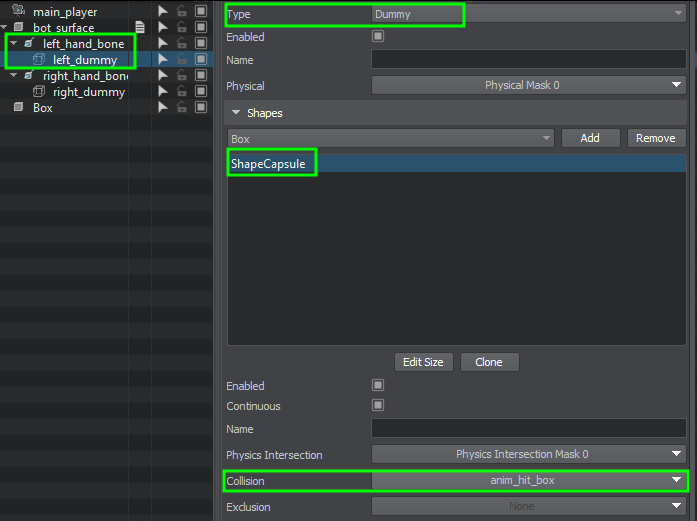Toggle the body Enabled checkbox below Type
Screen dimensions: 697x521
click(x=377, y=37)
